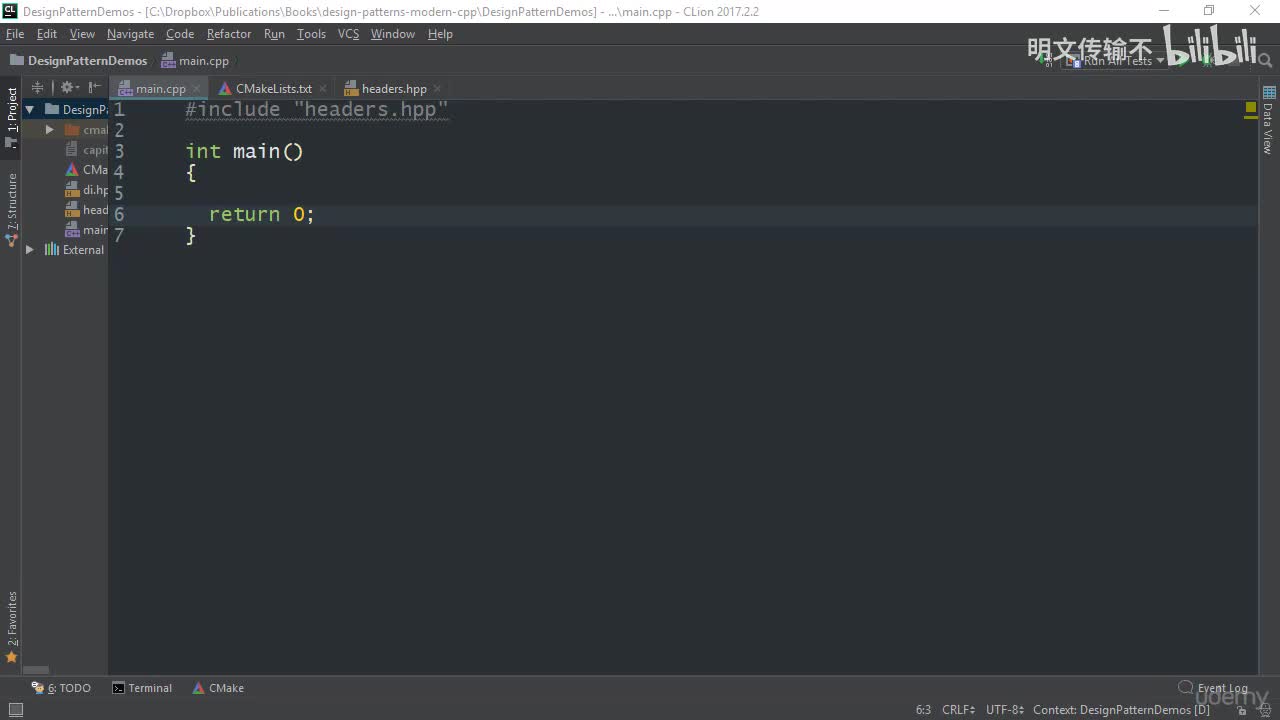The width and height of the screenshot is (1280, 720).
Task: Select the CMakeLists file in project tree
Action: click(x=86, y=170)
